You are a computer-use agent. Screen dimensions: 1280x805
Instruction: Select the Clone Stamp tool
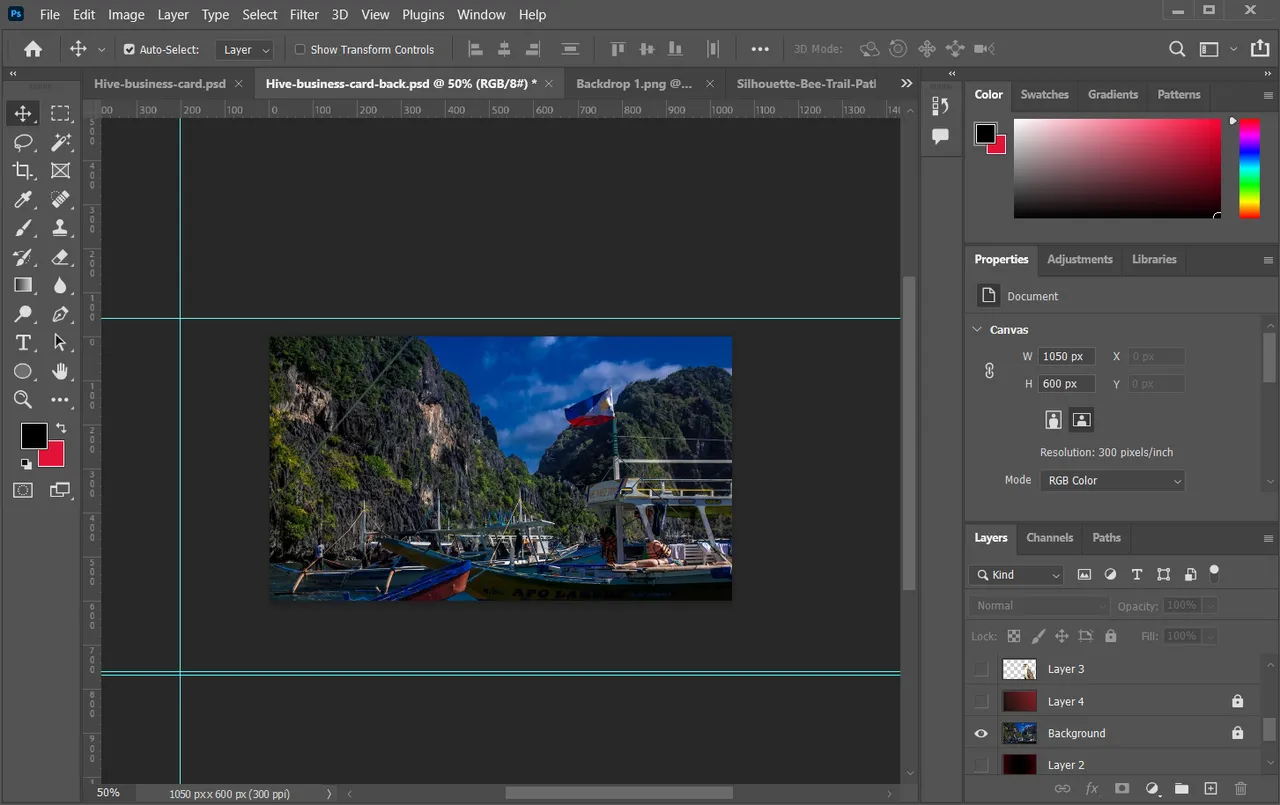(x=60, y=228)
